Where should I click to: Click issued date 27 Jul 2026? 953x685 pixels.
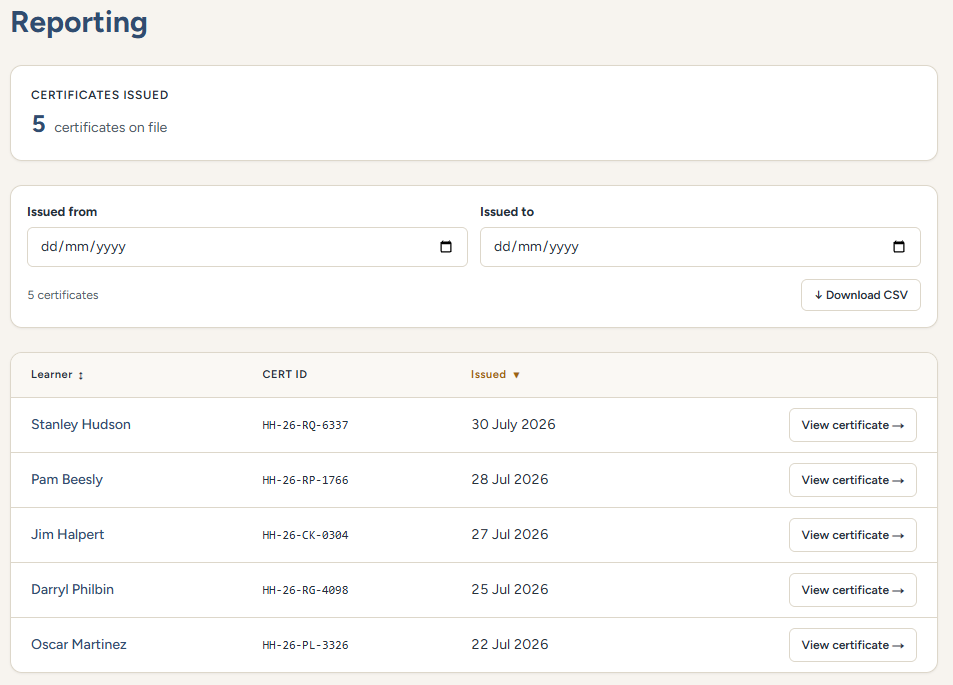click(510, 534)
